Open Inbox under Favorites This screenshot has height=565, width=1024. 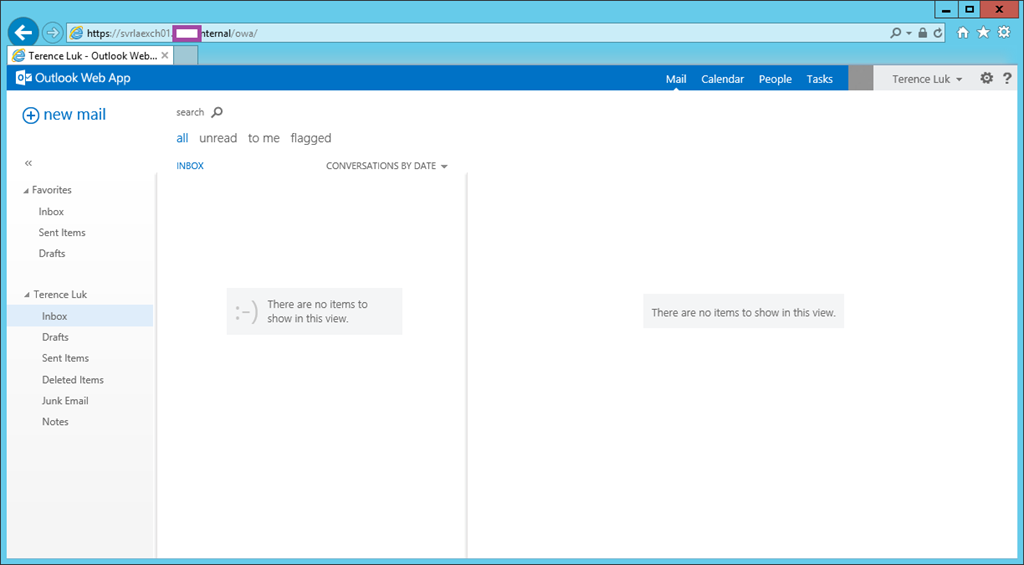tap(51, 212)
